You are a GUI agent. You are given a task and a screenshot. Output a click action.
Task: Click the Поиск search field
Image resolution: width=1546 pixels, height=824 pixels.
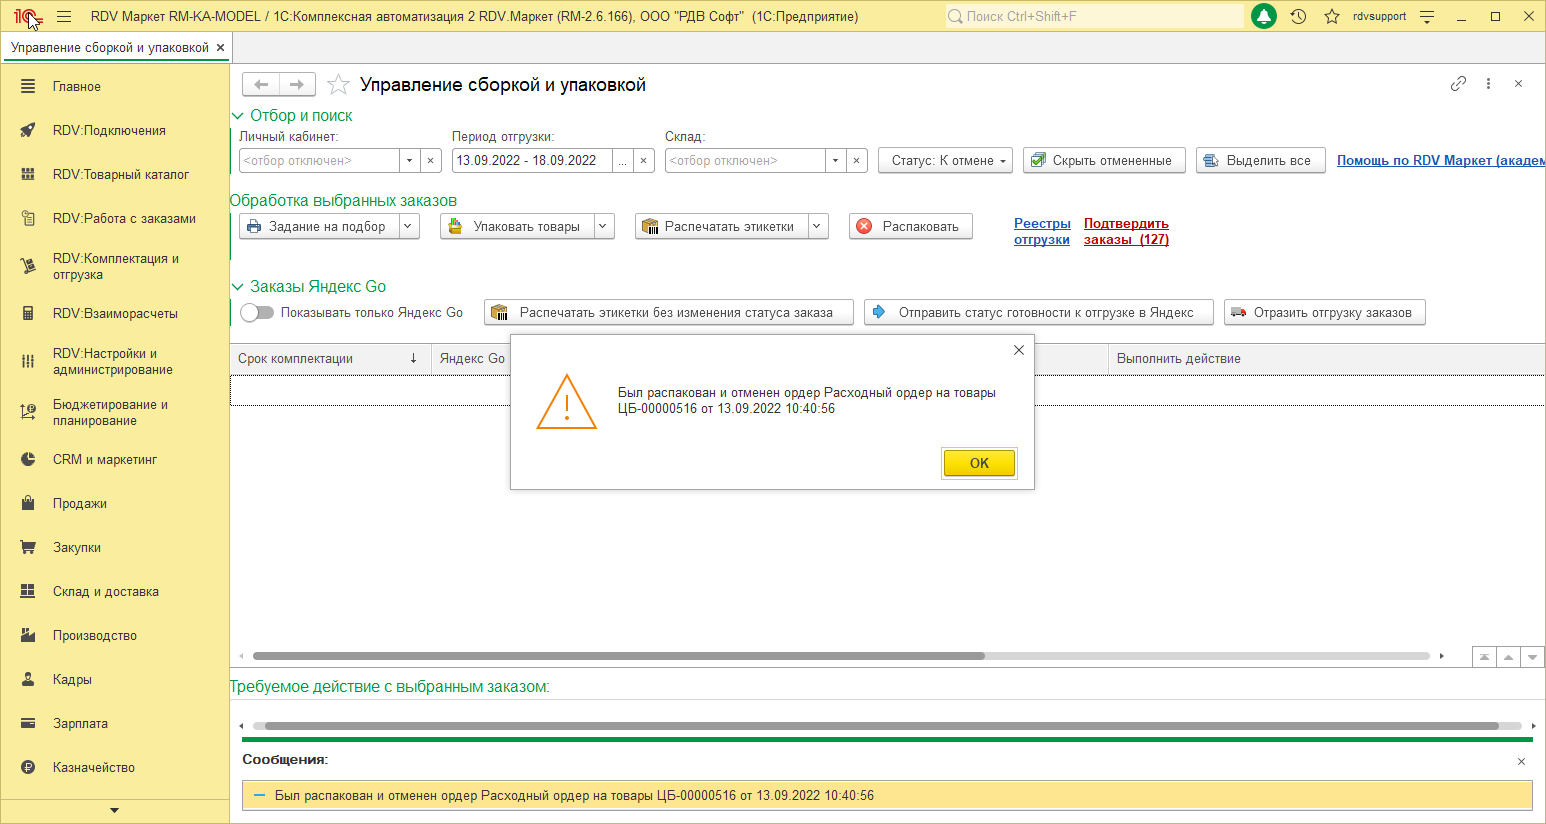point(1095,17)
